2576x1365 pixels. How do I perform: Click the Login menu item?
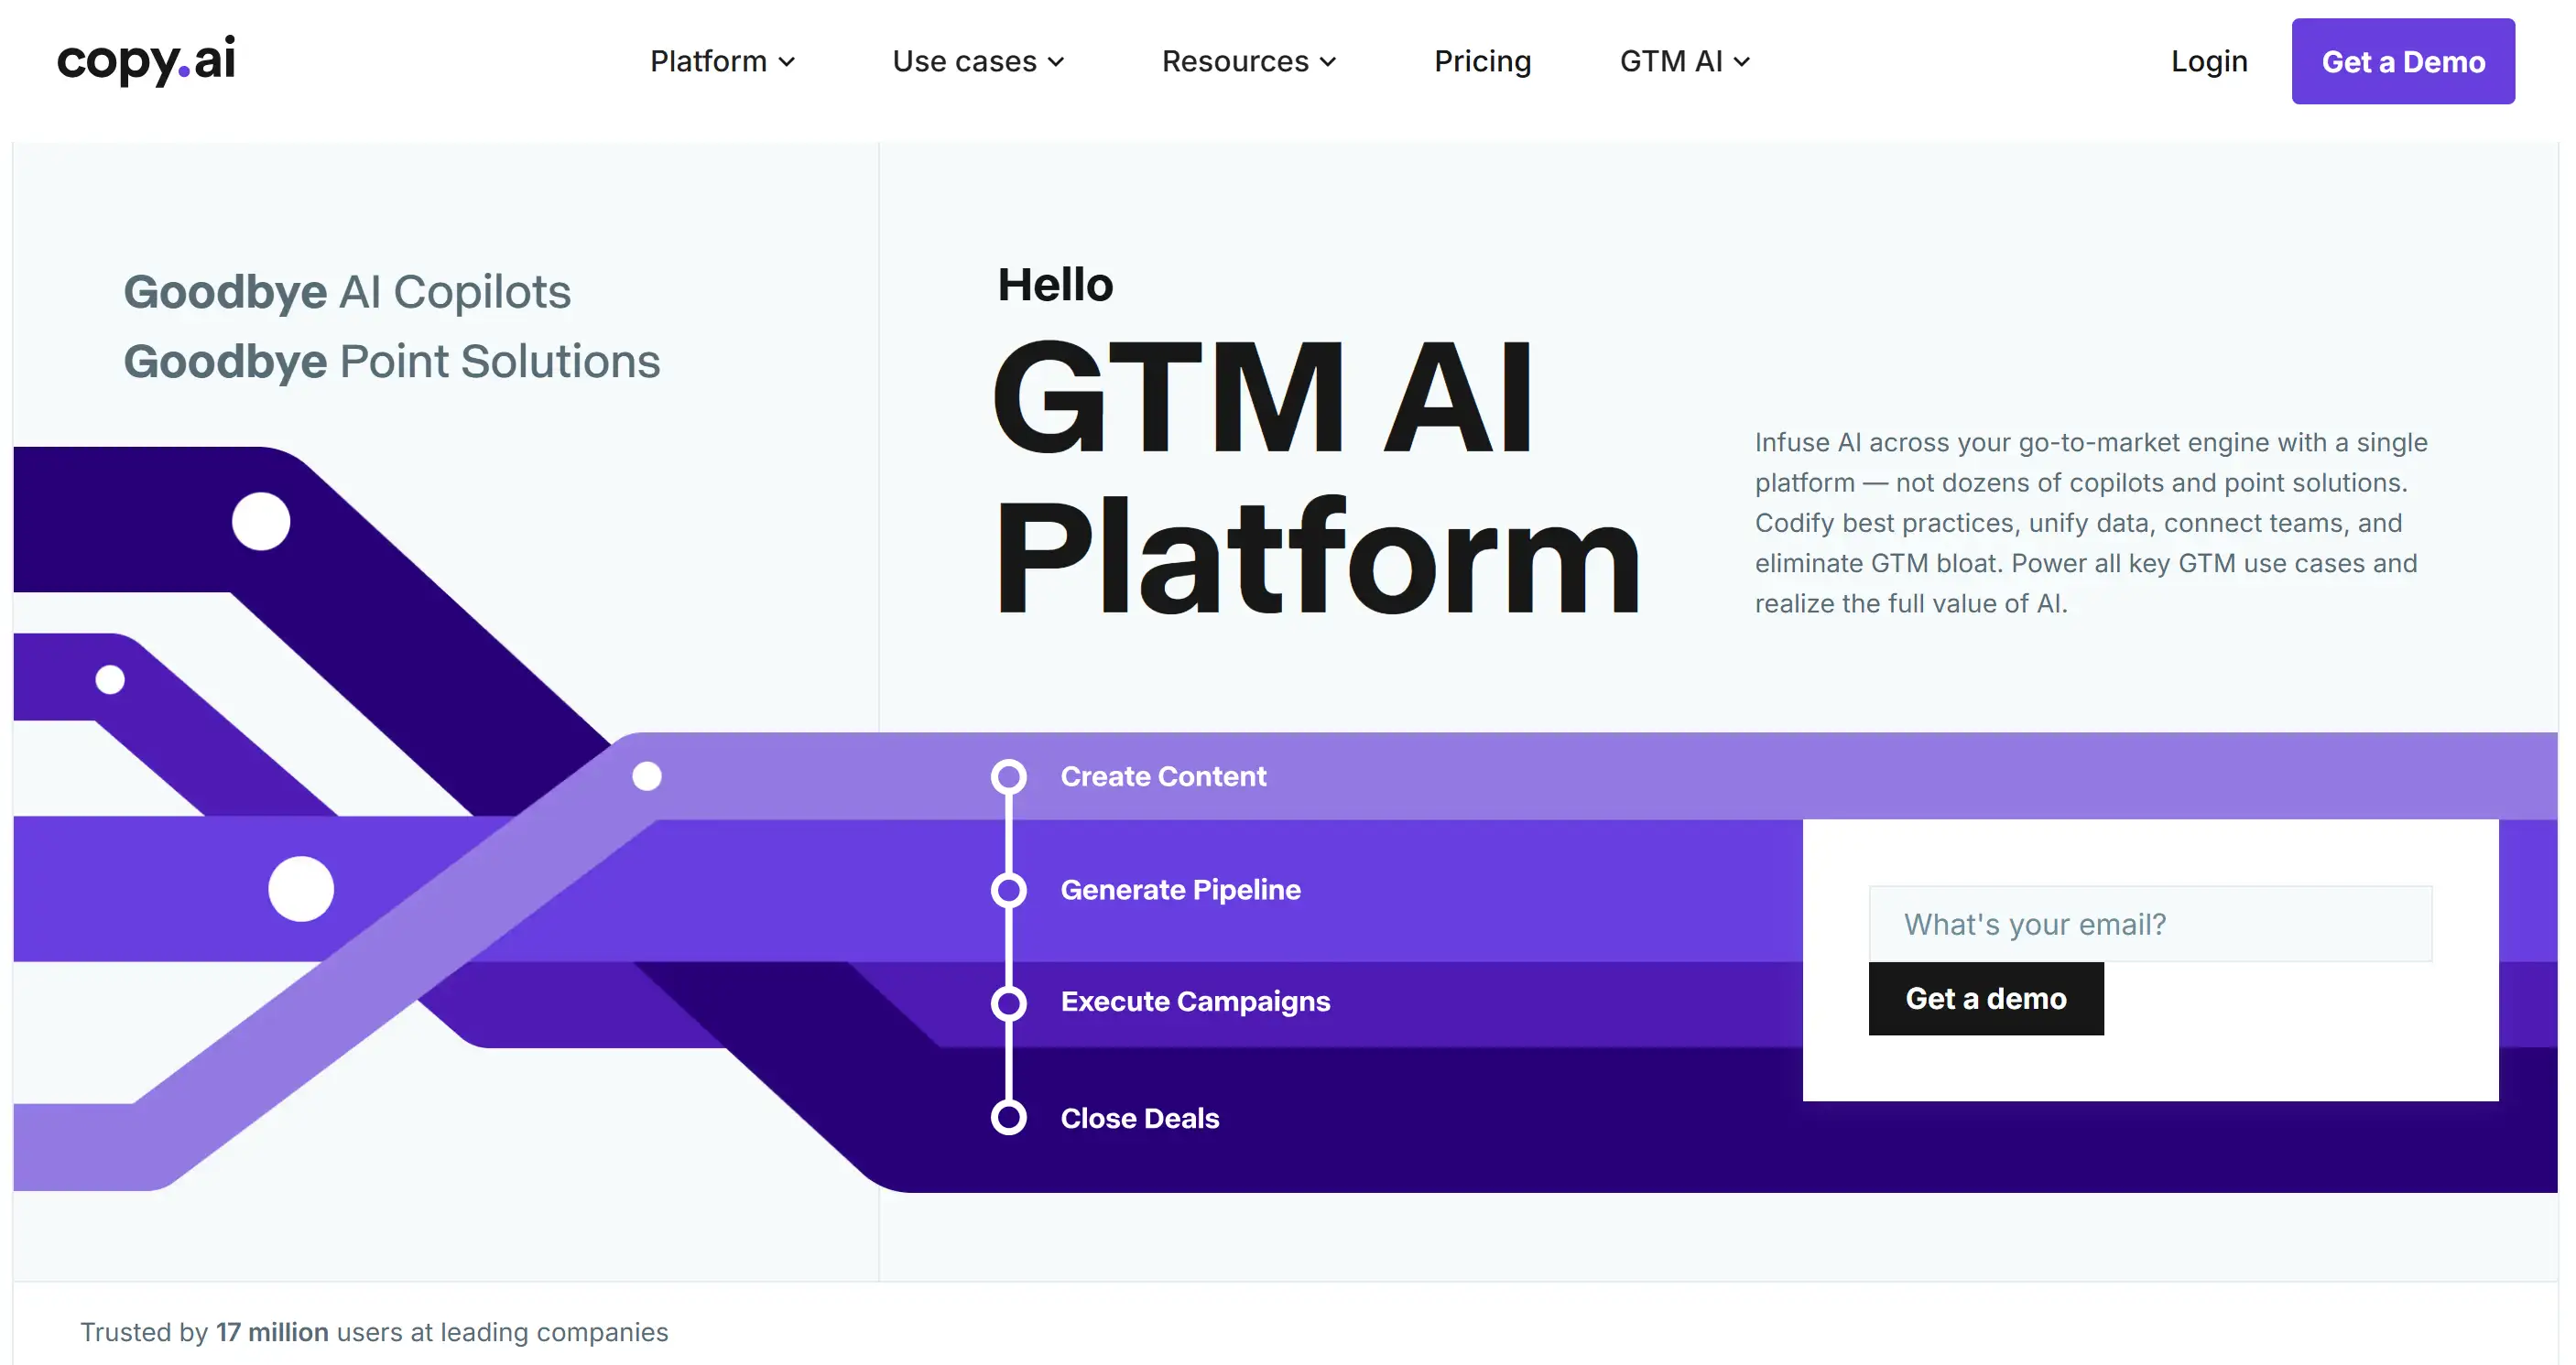2208,61
